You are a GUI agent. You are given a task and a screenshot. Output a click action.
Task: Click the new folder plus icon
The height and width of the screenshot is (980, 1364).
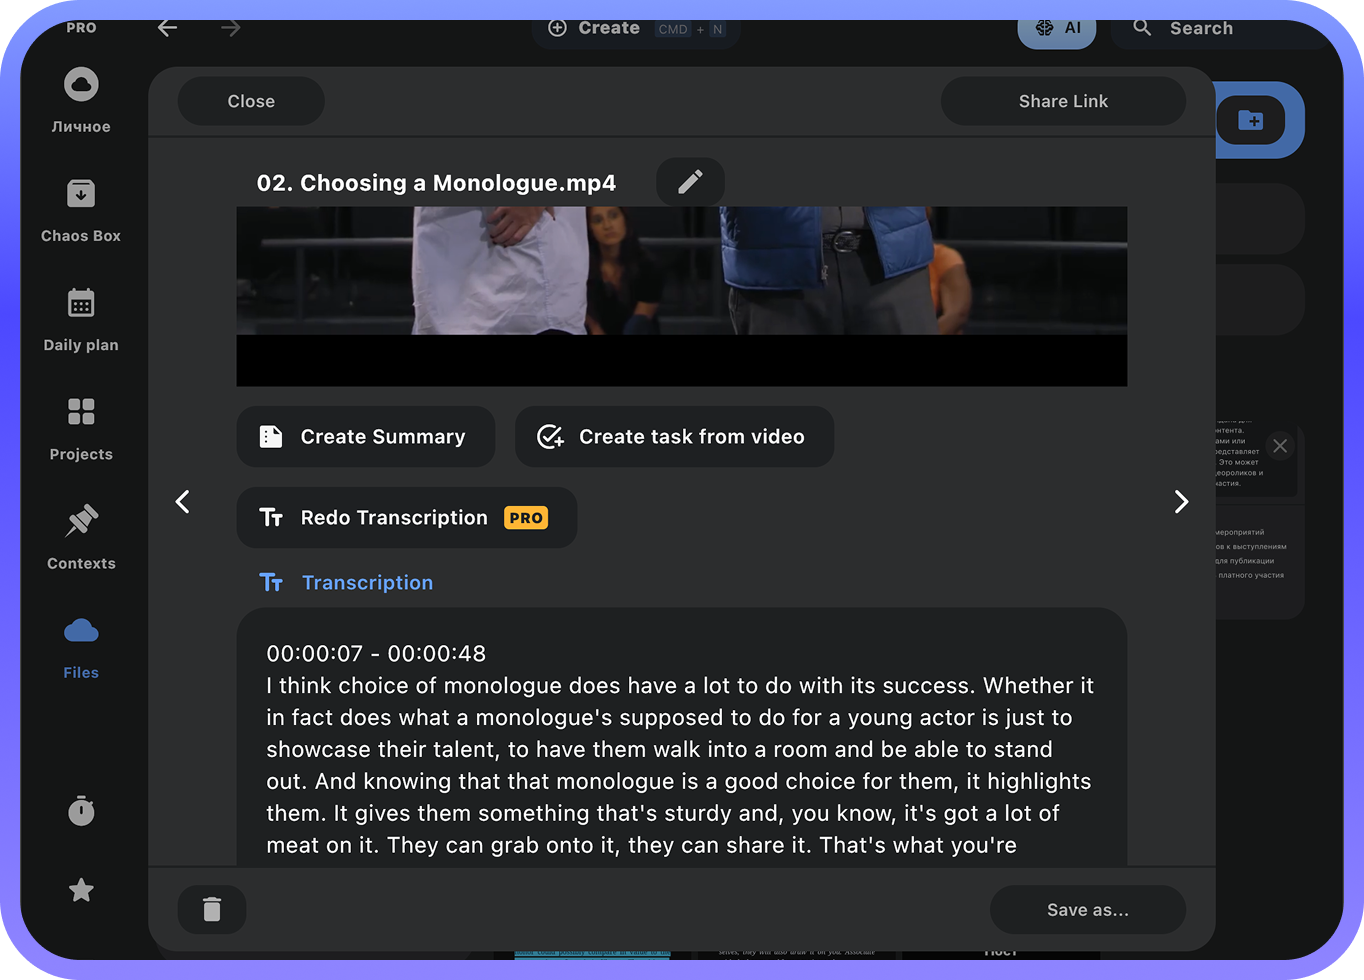(1251, 120)
